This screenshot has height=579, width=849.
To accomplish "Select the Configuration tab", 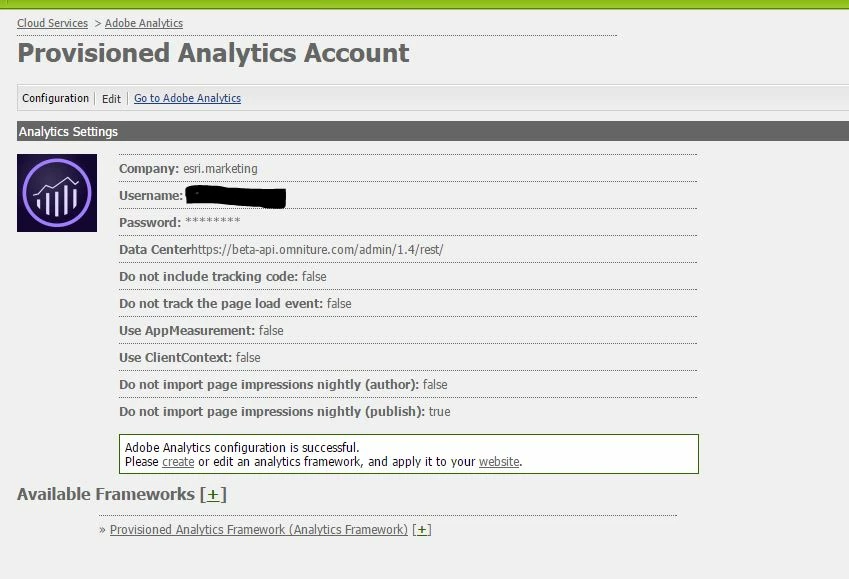I will coord(55,98).
